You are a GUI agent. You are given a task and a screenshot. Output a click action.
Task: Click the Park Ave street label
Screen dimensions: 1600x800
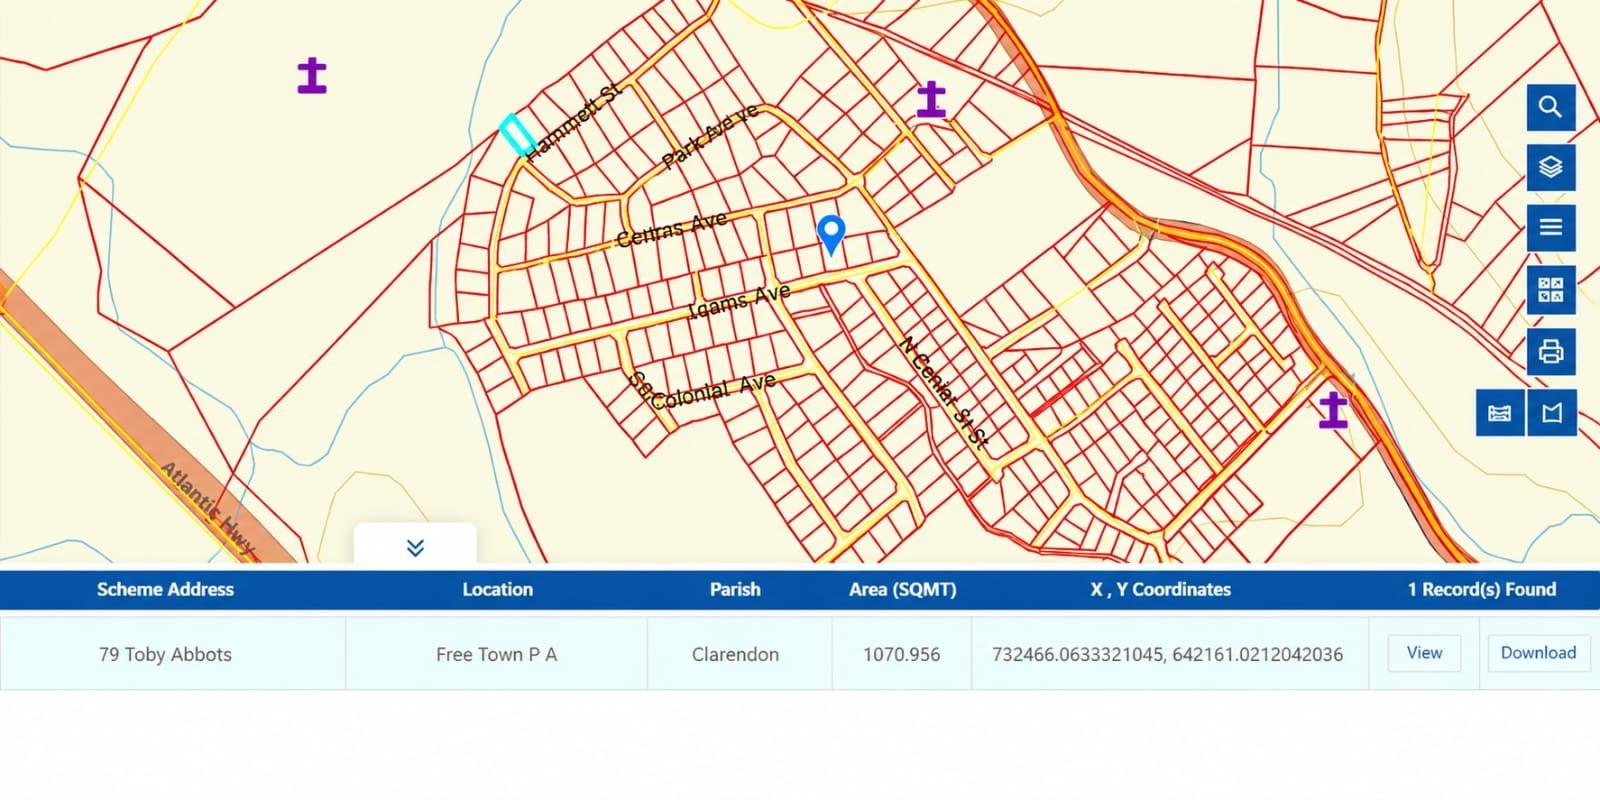[710, 136]
